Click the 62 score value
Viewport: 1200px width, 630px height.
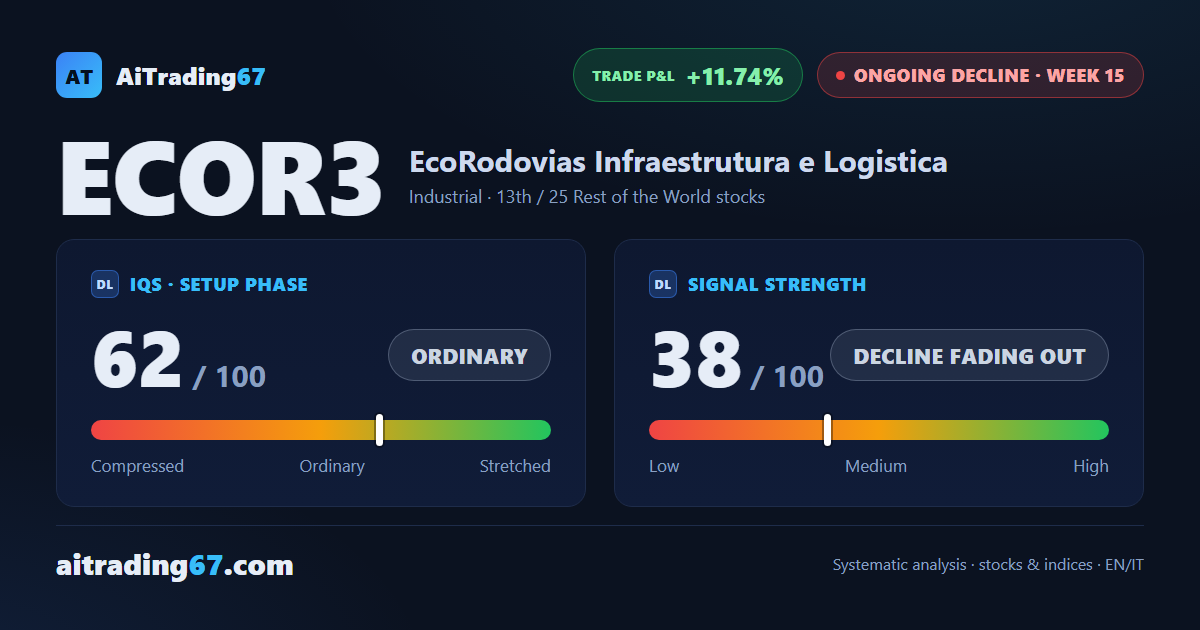coord(137,359)
